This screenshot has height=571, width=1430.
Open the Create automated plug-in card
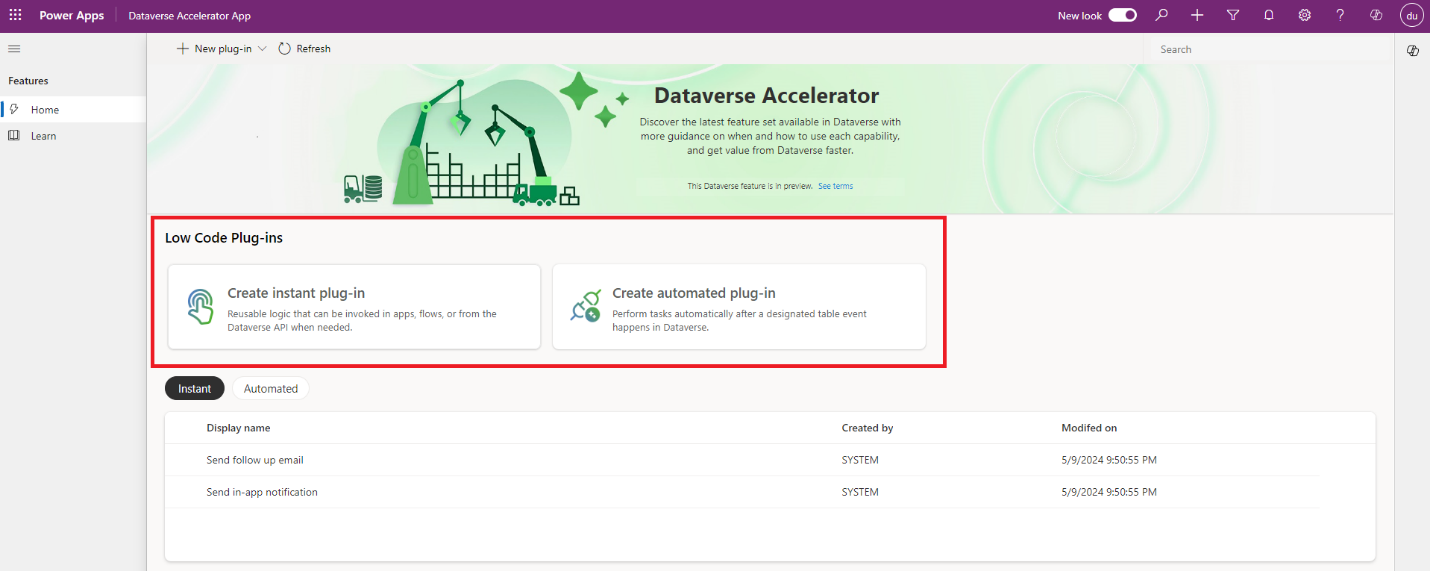(739, 307)
